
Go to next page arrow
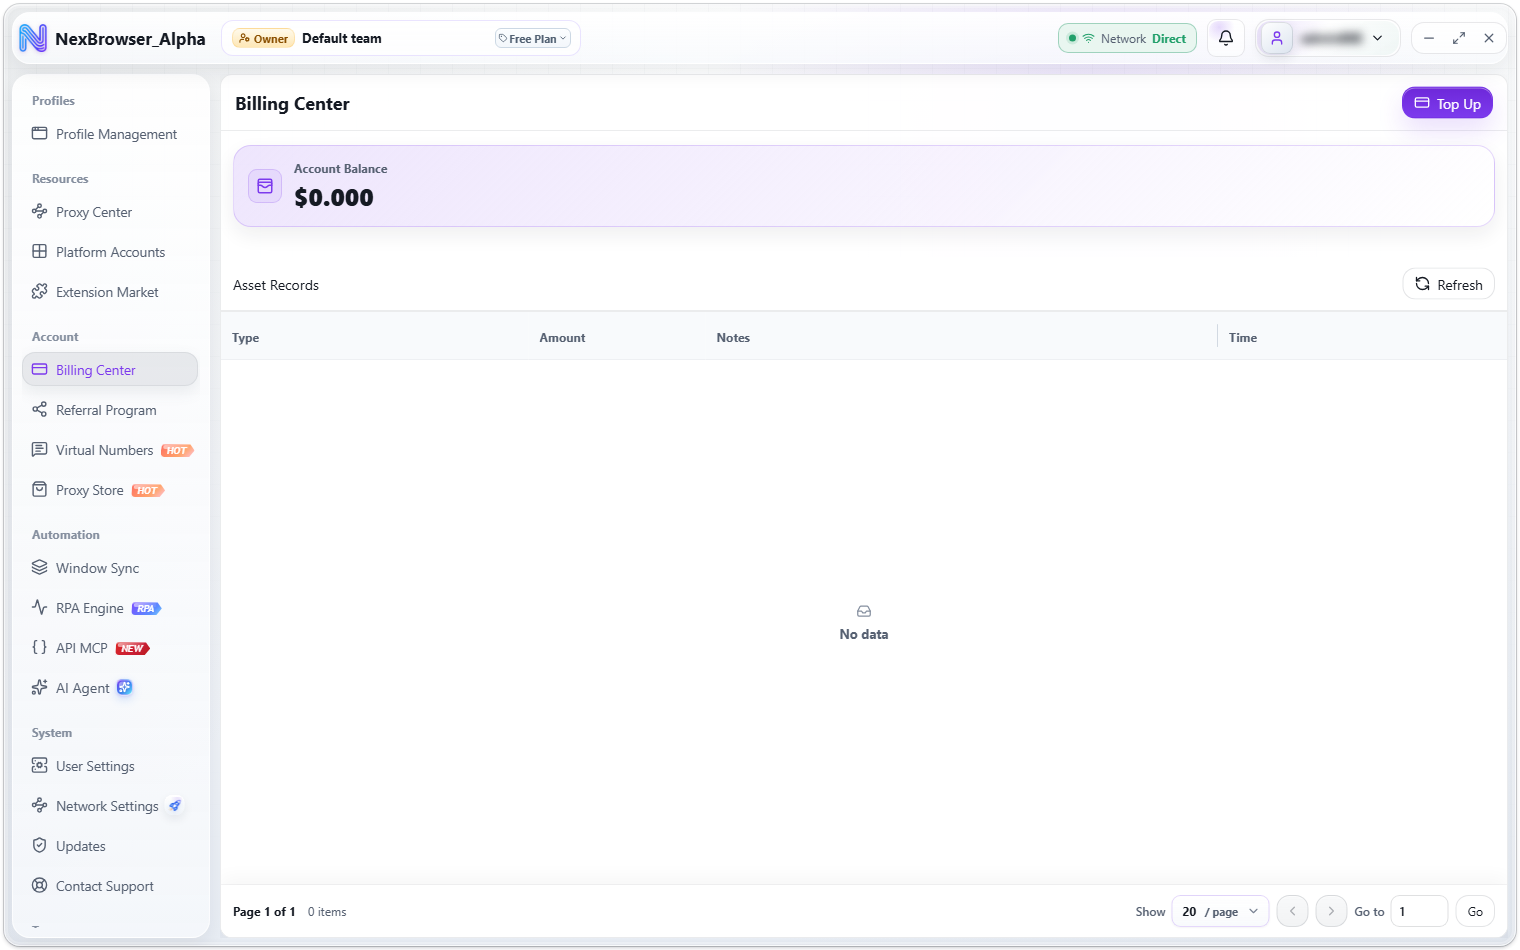[x=1331, y=911]
